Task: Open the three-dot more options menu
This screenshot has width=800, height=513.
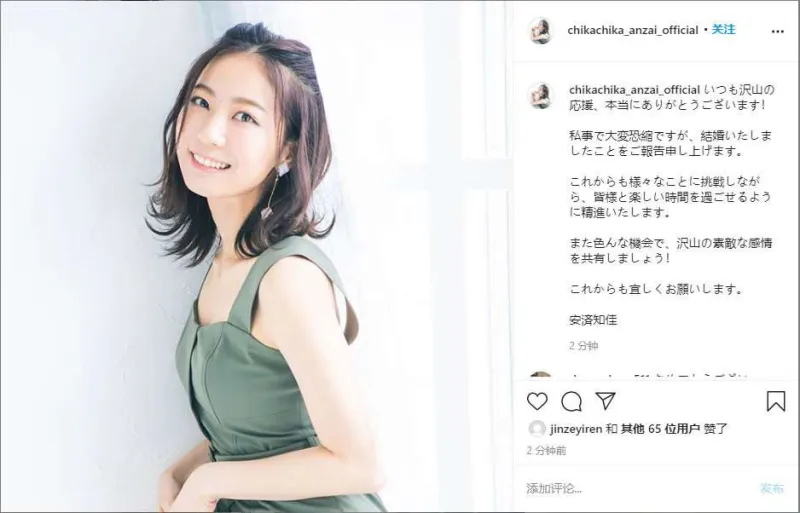Action: (x=778, y=31)
